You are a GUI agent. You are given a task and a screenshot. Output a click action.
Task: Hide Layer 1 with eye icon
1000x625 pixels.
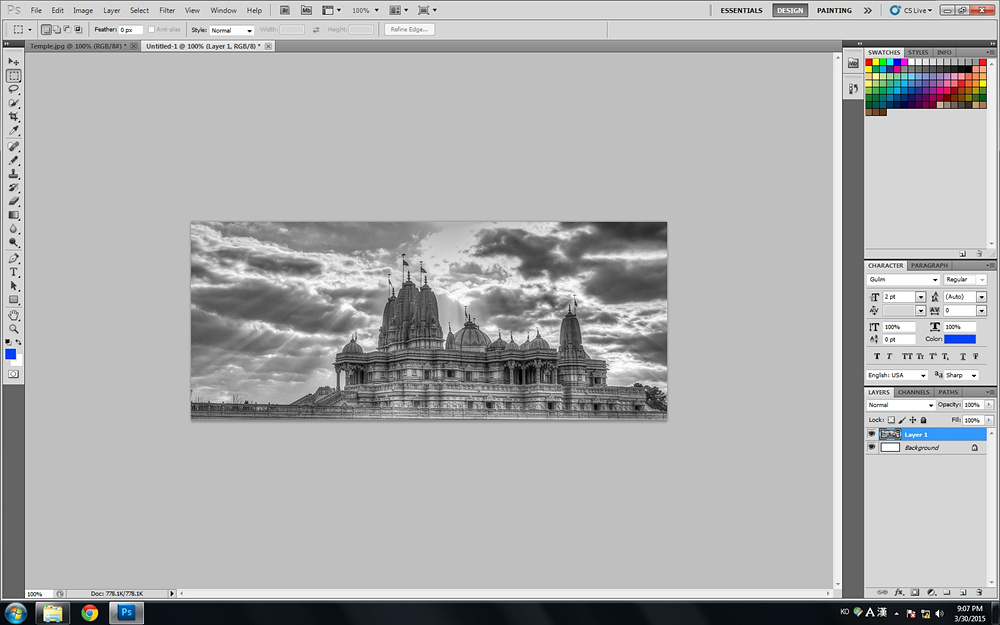click(871, 435)
